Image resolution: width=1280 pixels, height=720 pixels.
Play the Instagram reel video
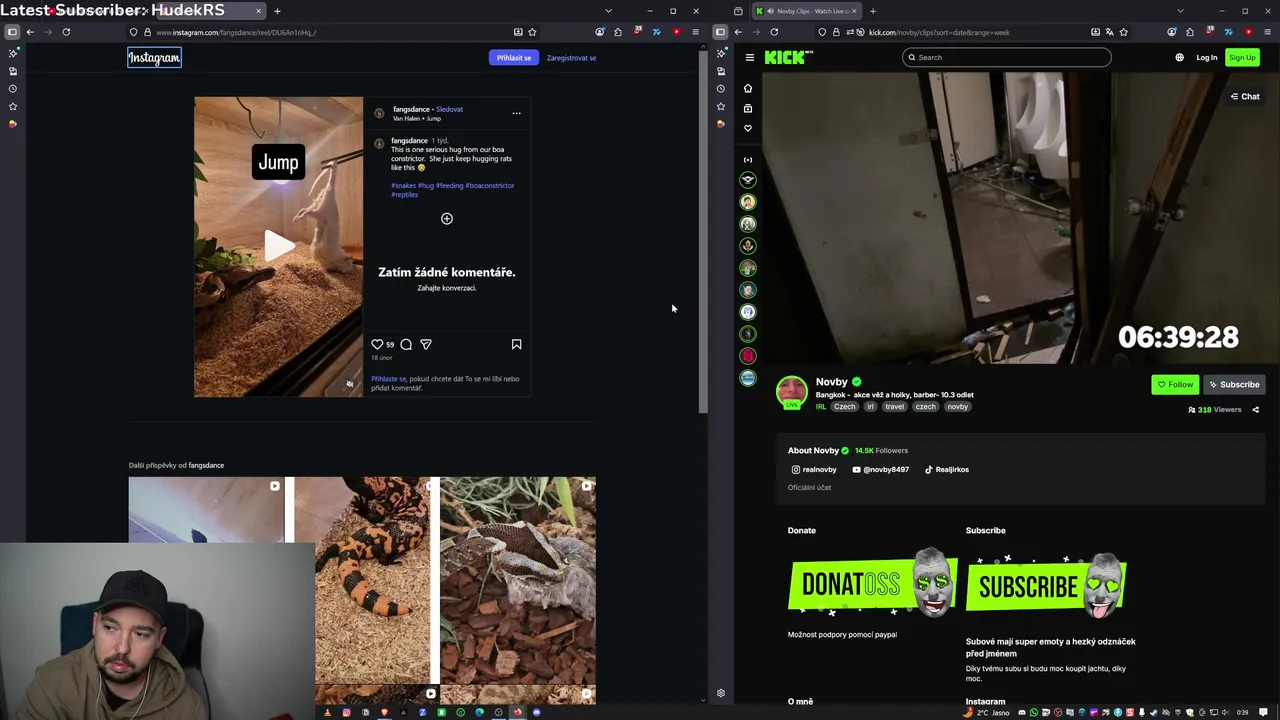278,246
